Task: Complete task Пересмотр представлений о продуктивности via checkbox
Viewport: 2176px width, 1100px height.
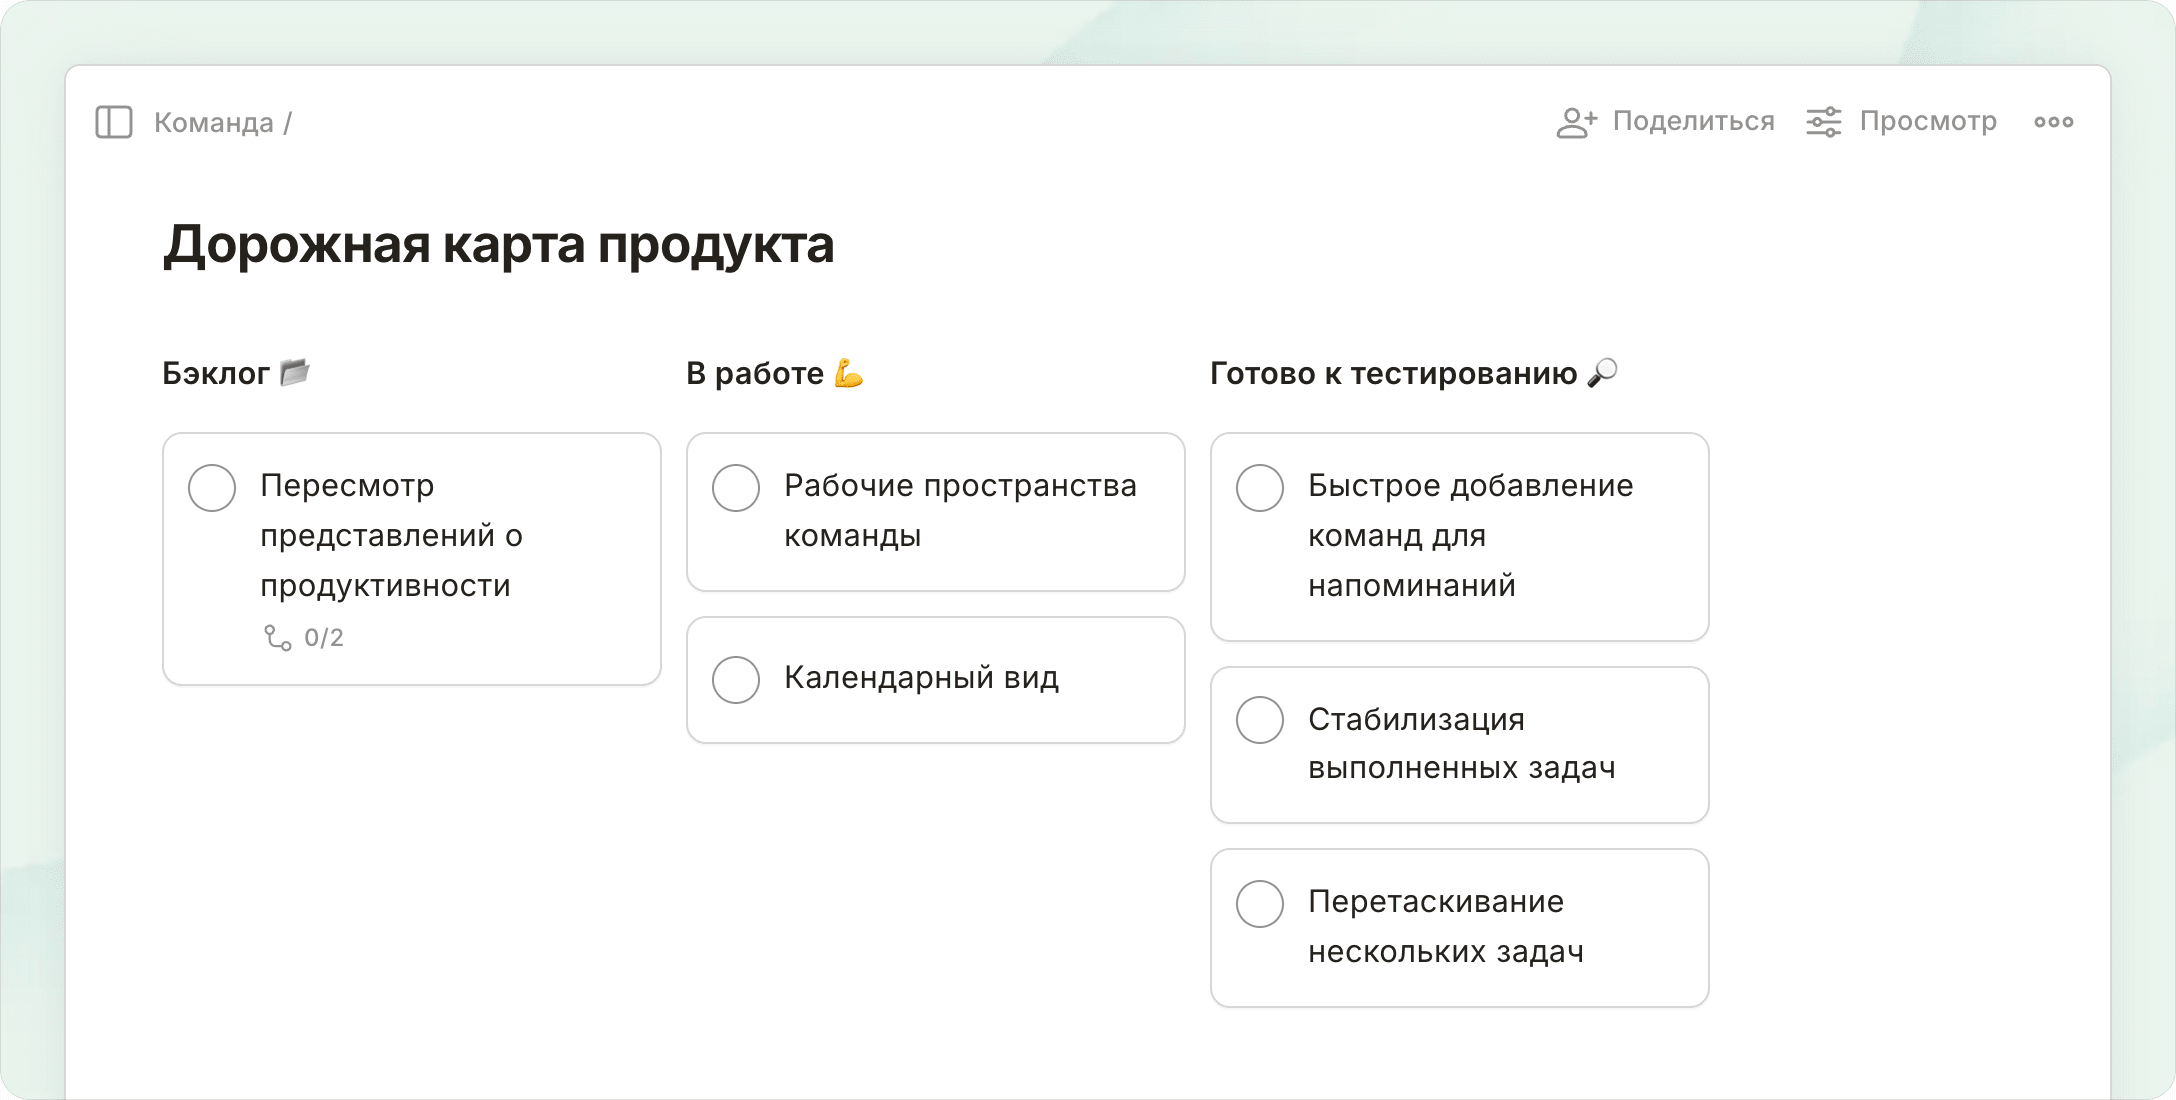Action: click(212, 488)
